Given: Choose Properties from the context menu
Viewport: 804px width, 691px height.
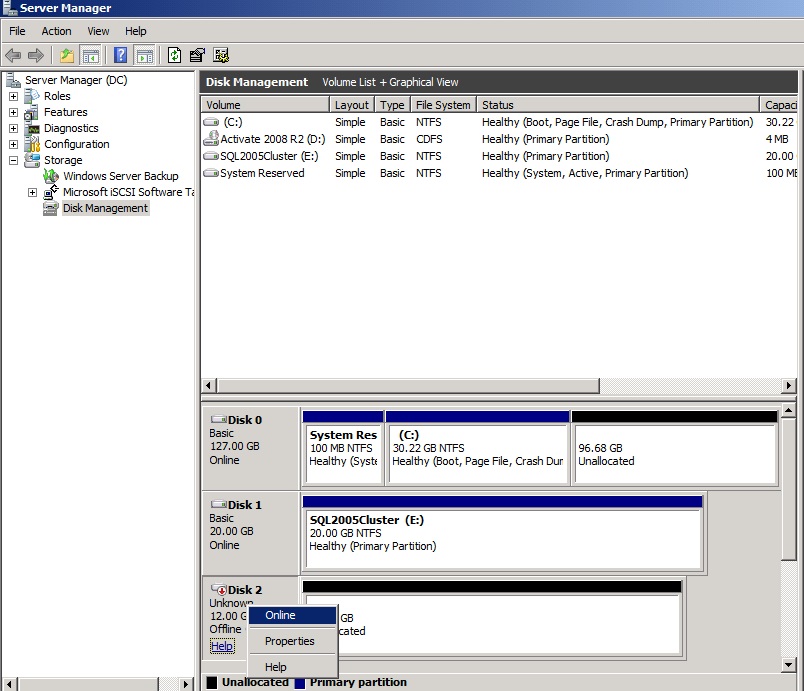Looking at the screenshot, I should pyautogui.click(x=292, y=641).
